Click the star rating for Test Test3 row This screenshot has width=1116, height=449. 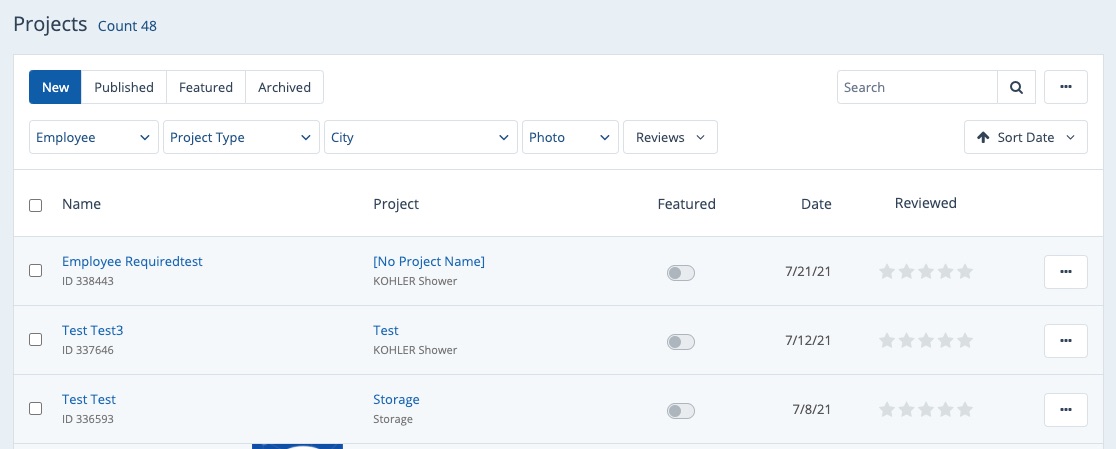tap(925, 341)
